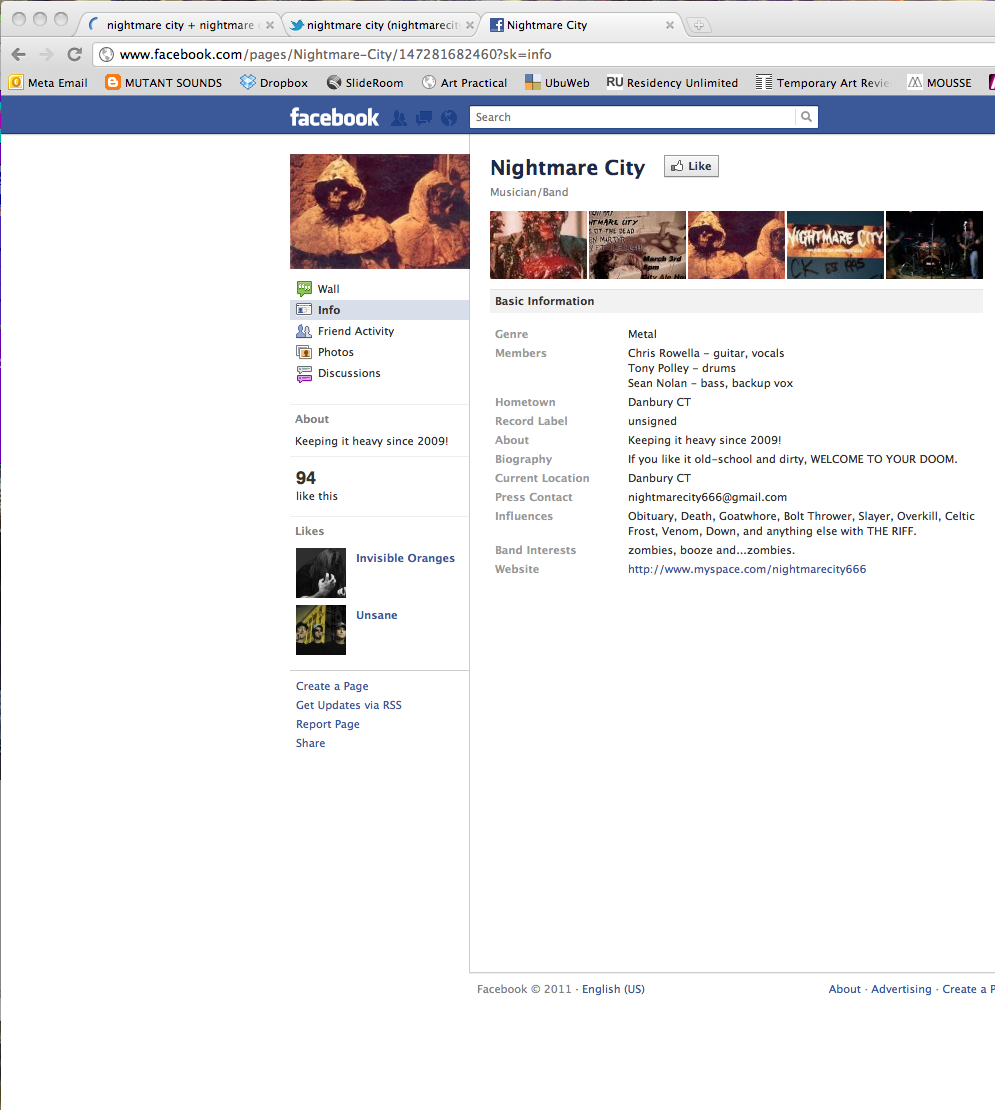Screen dimensions: 995x1110
Task: Click the footer About link
Action: pyautogui.click(x=845, y=989)
